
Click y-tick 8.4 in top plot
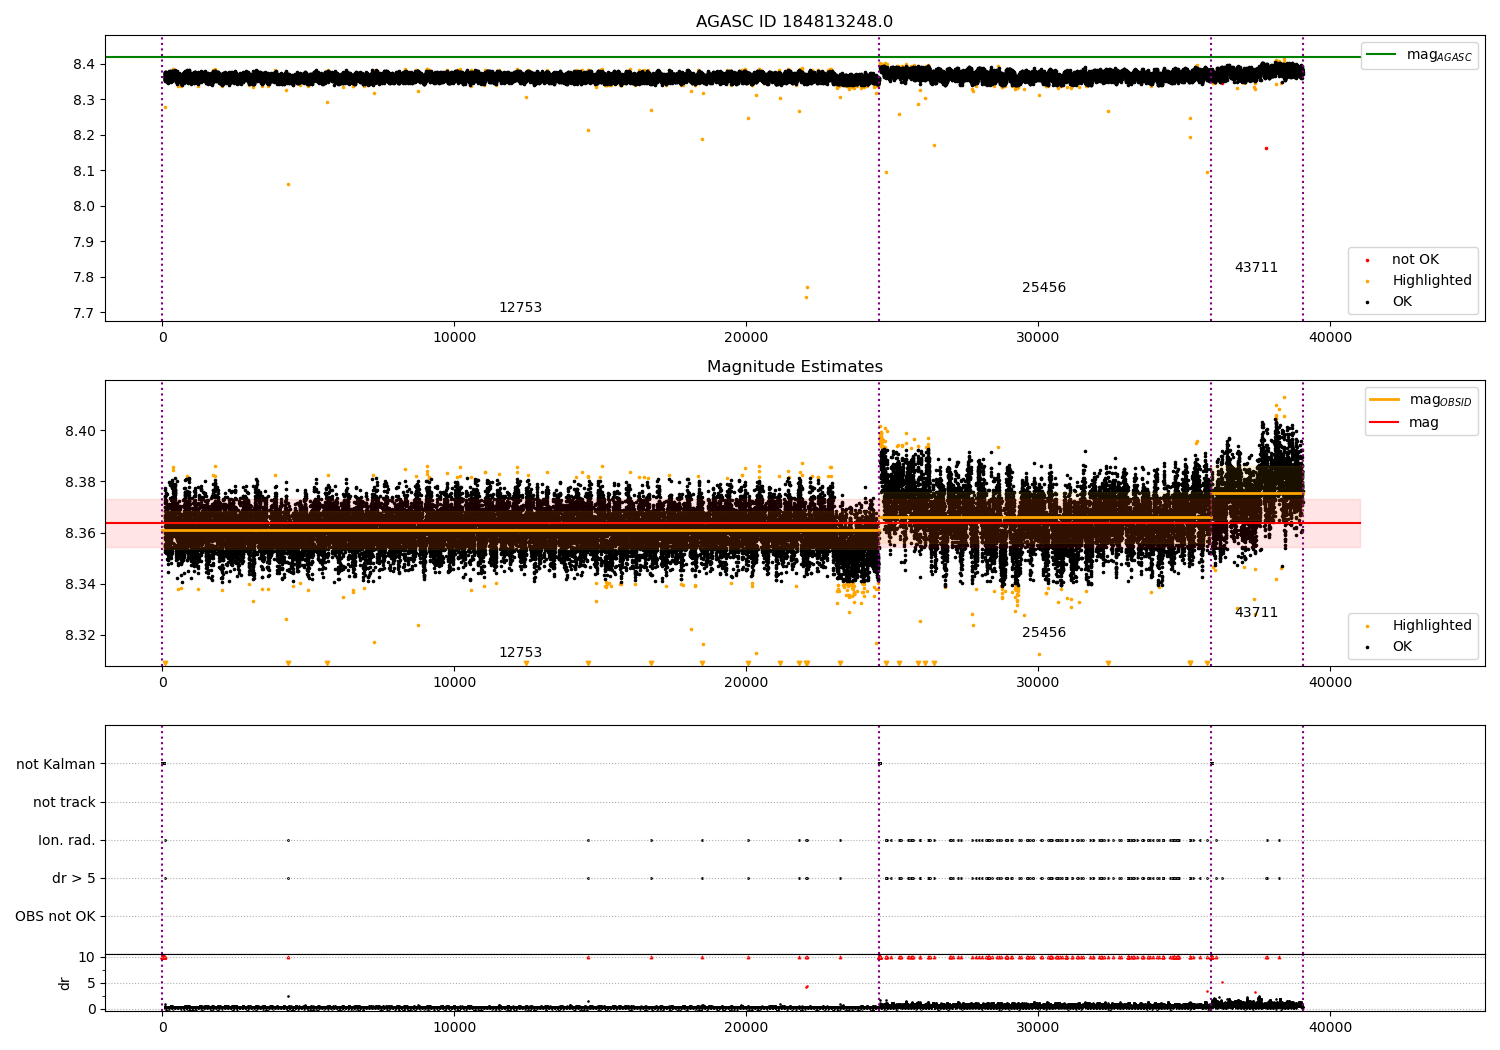[83, 64]
